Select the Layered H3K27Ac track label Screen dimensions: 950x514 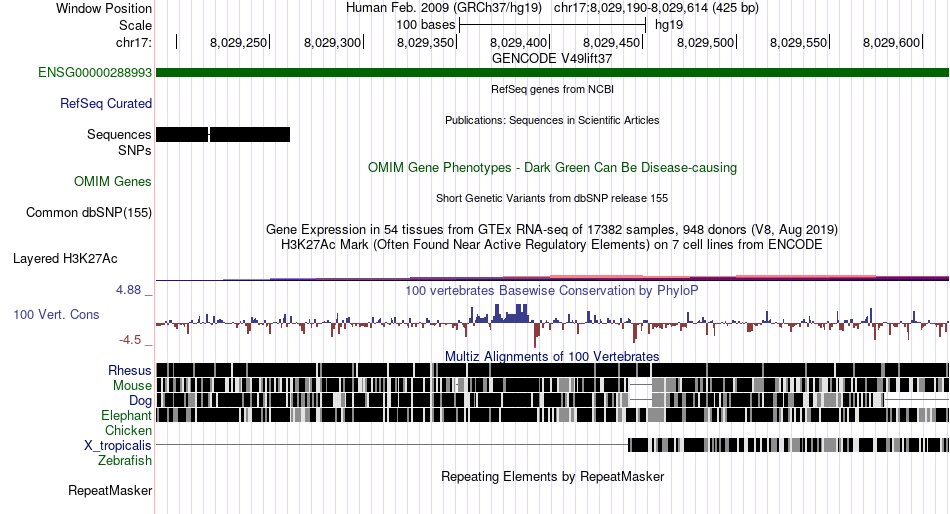click(65, 259)
